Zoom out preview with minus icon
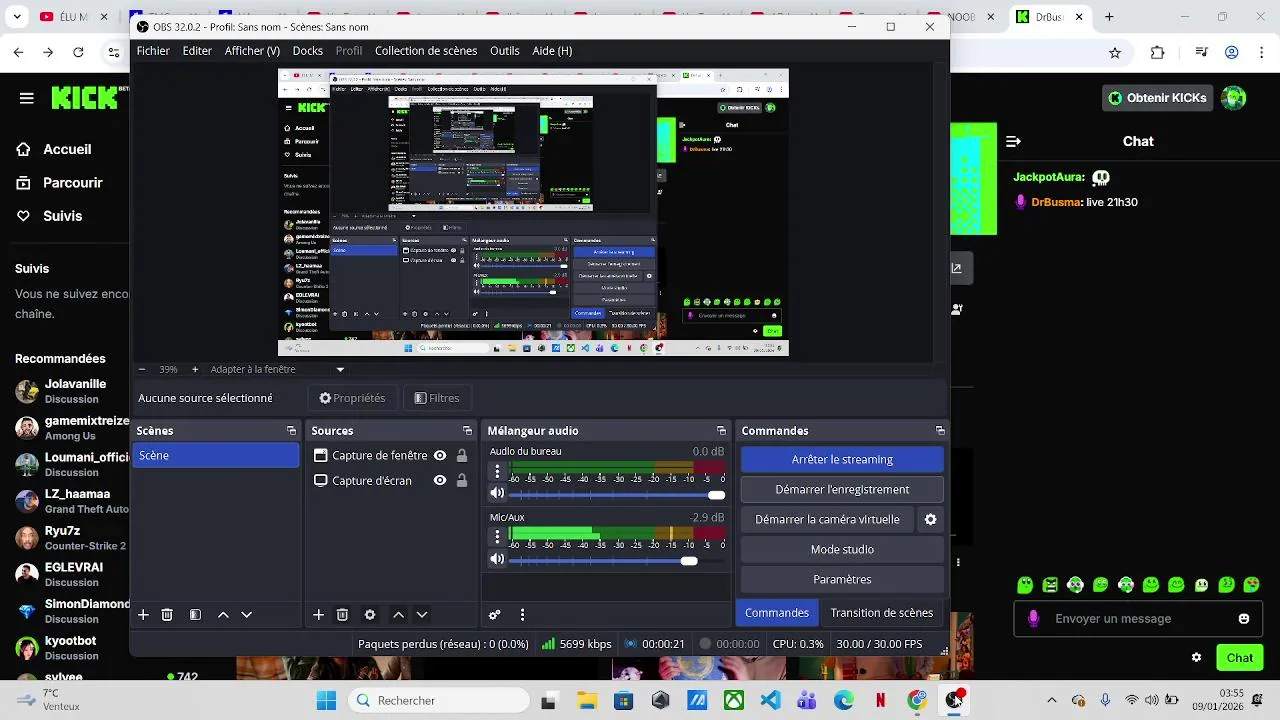 pyautogui.click(x=142, y=369)
